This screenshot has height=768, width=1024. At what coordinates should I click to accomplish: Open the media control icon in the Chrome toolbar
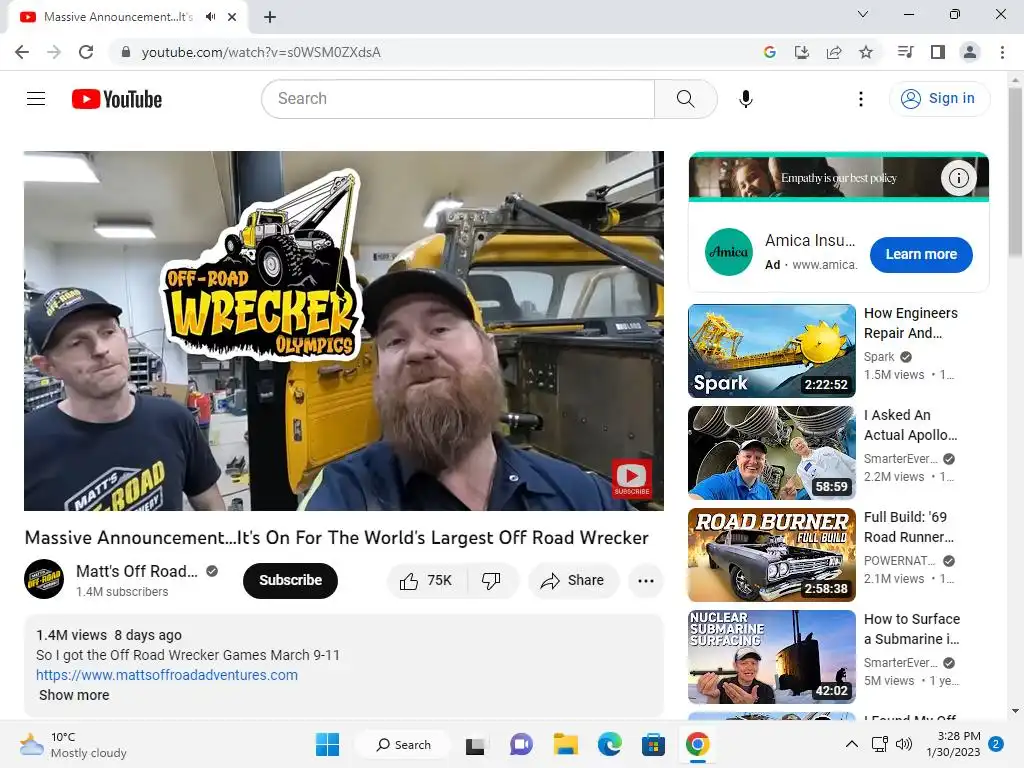905,52
